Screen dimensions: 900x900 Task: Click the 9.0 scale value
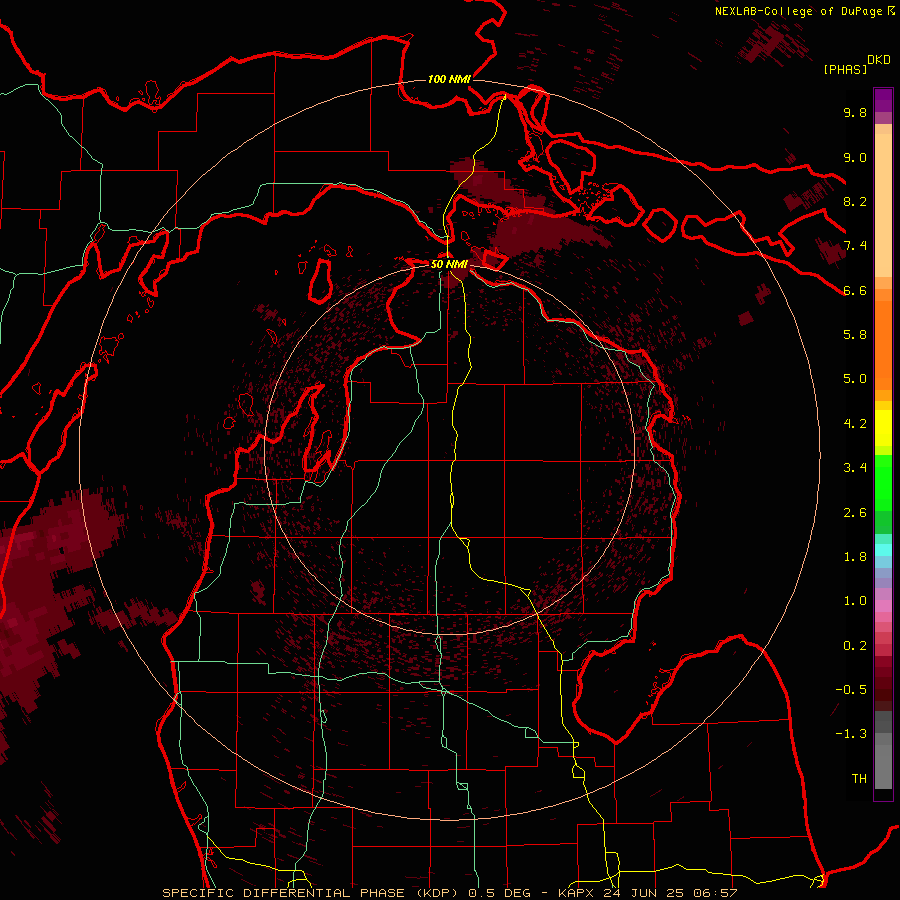pos(855,157)
